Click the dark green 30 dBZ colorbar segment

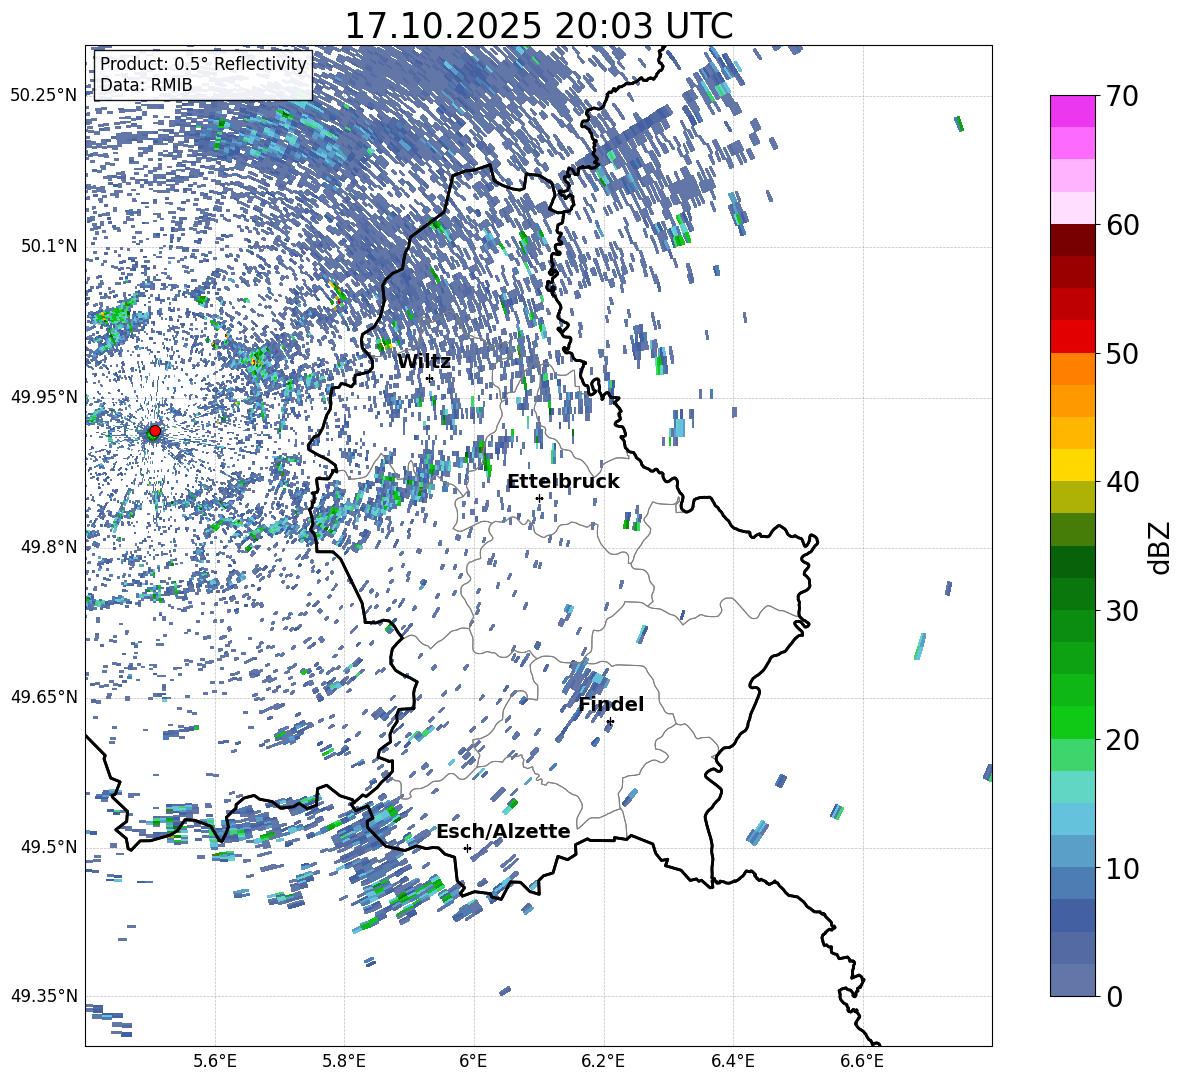coord(1072,594)
